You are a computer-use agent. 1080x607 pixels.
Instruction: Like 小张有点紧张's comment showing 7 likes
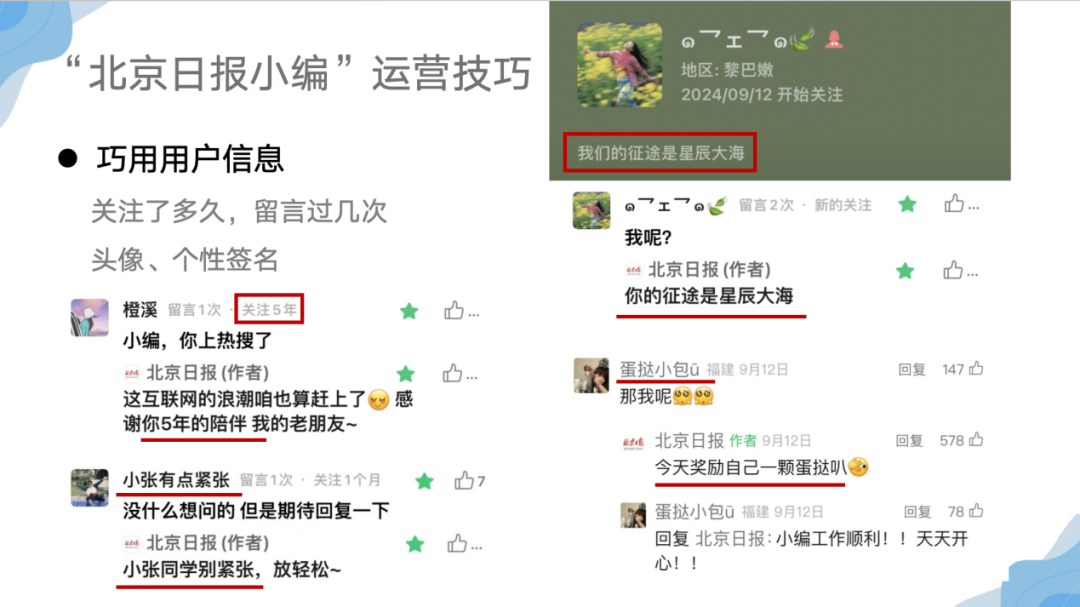point(464,480)
